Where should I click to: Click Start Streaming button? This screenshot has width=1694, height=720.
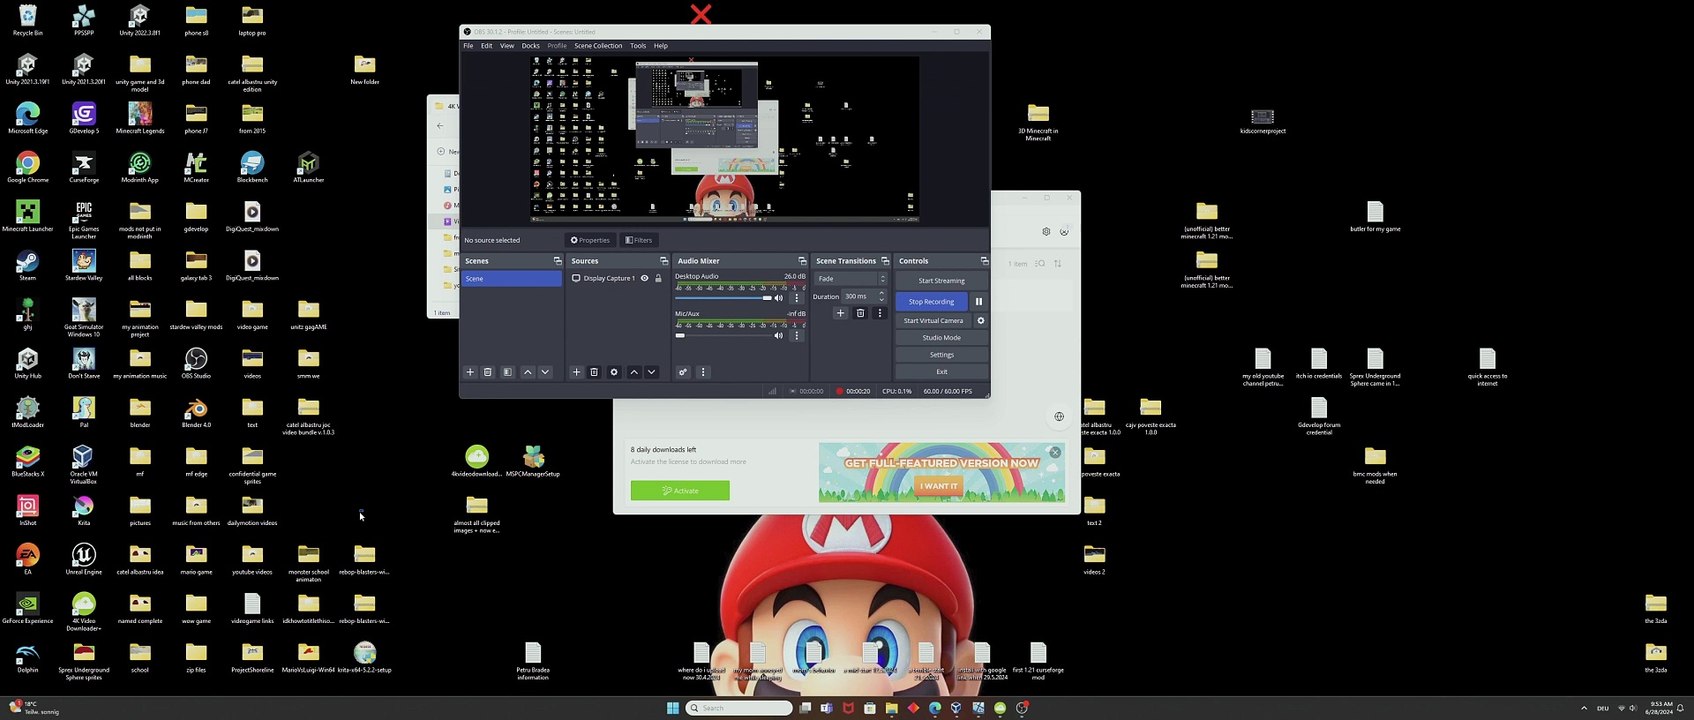pyautogui.click(x=941, y=281)
